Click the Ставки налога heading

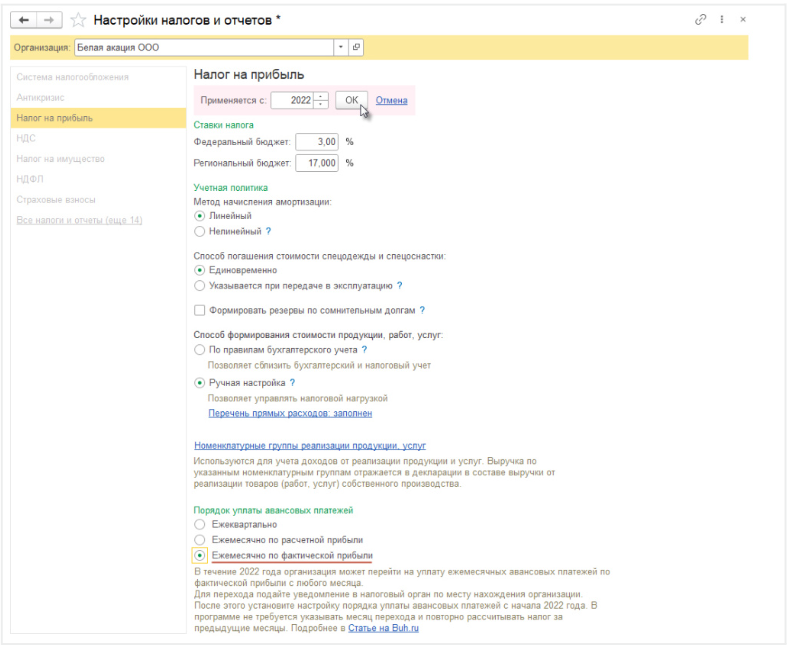[x=224, y=125]
